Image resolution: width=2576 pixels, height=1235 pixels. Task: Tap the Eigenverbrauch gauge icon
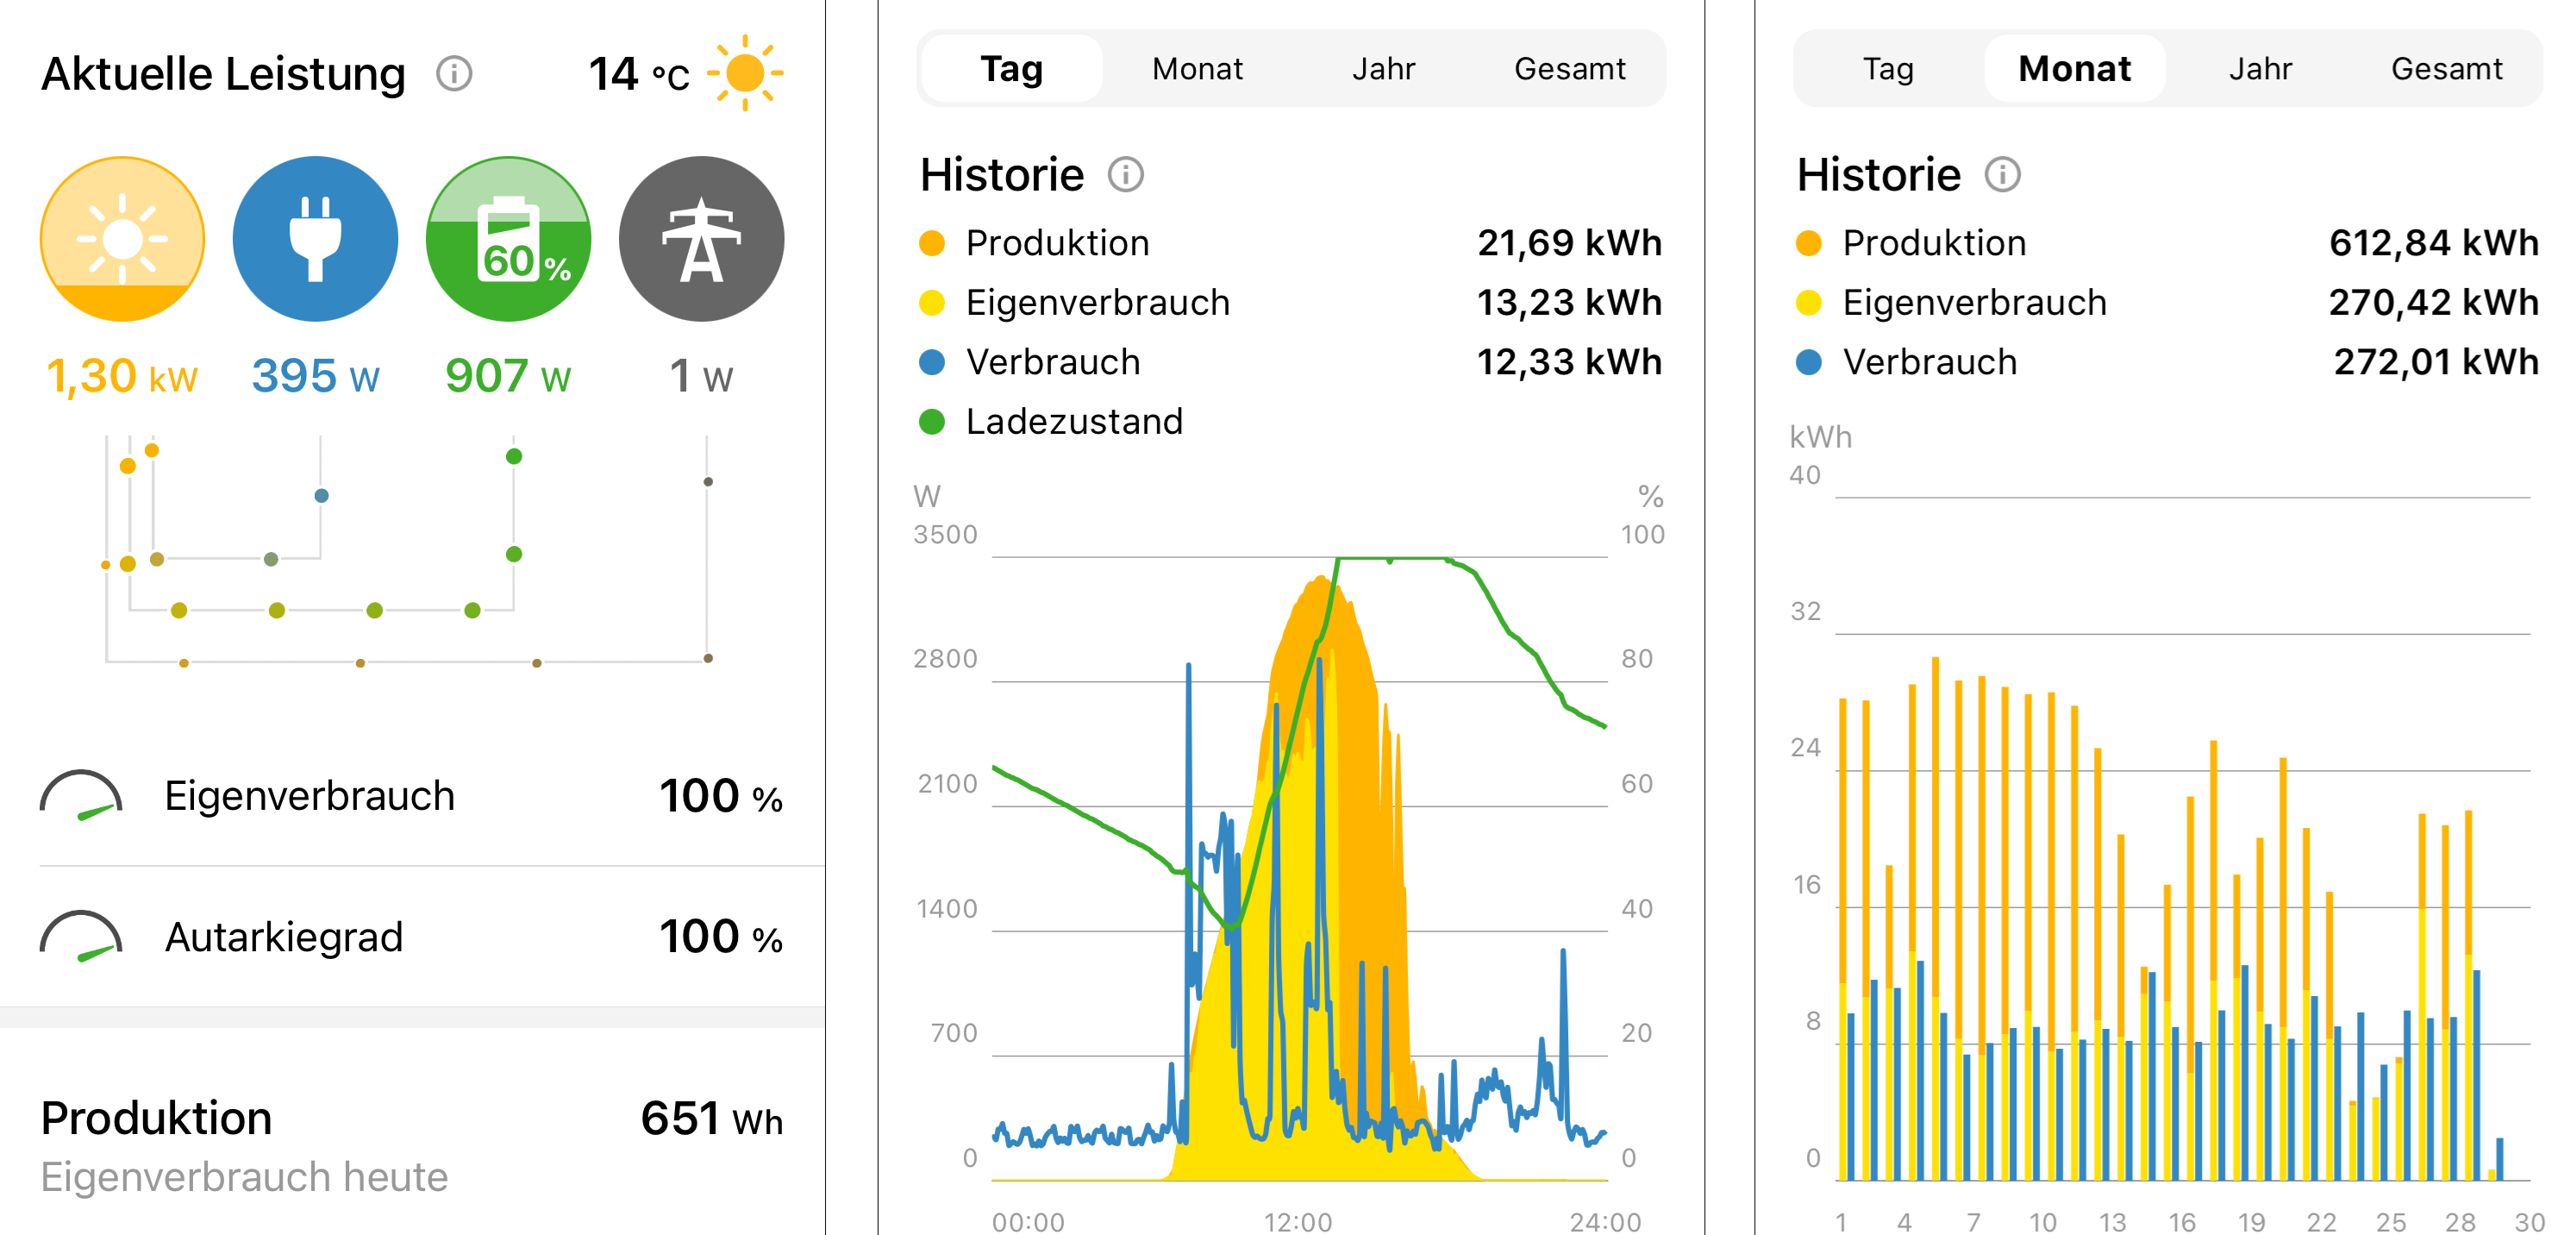[x=81, y=796]
